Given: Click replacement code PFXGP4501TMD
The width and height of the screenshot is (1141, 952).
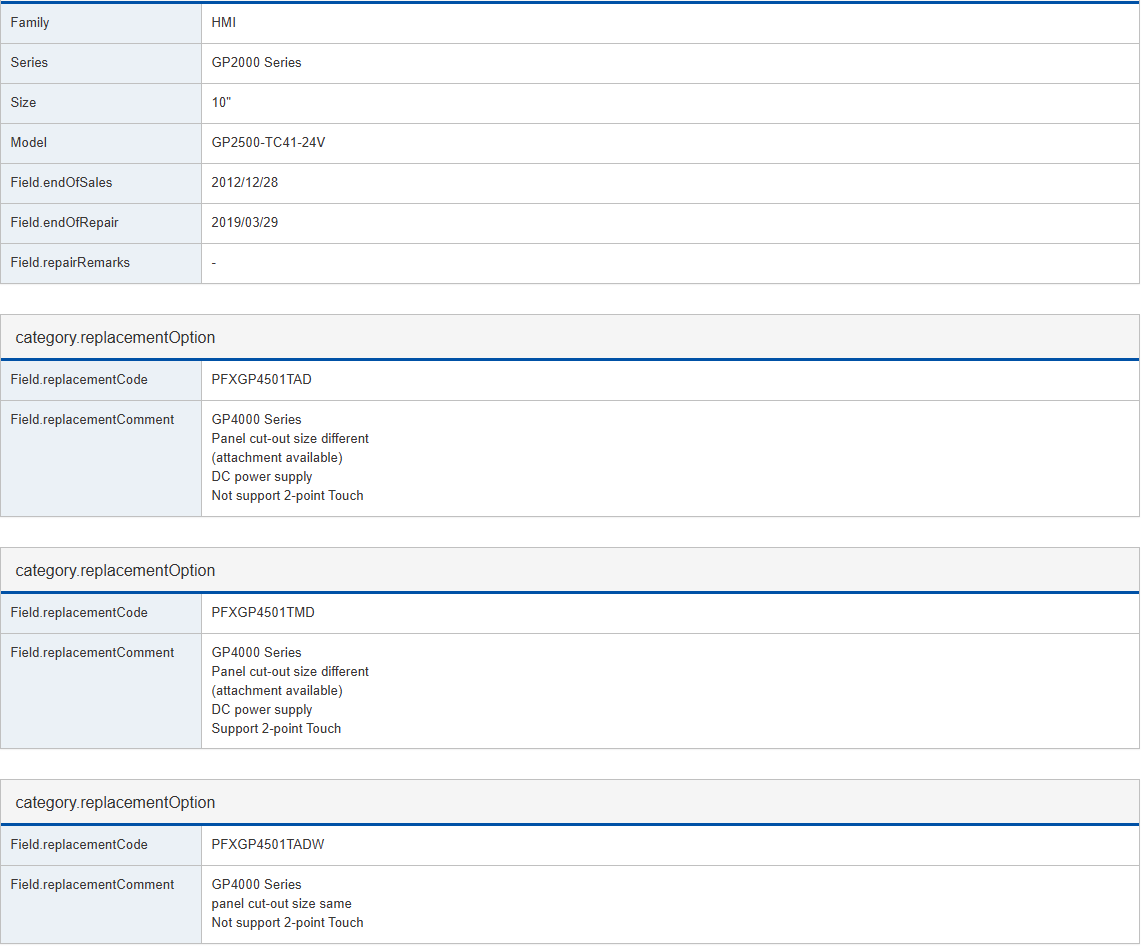Looking at the screenshot, I should [x=263, y=613].
